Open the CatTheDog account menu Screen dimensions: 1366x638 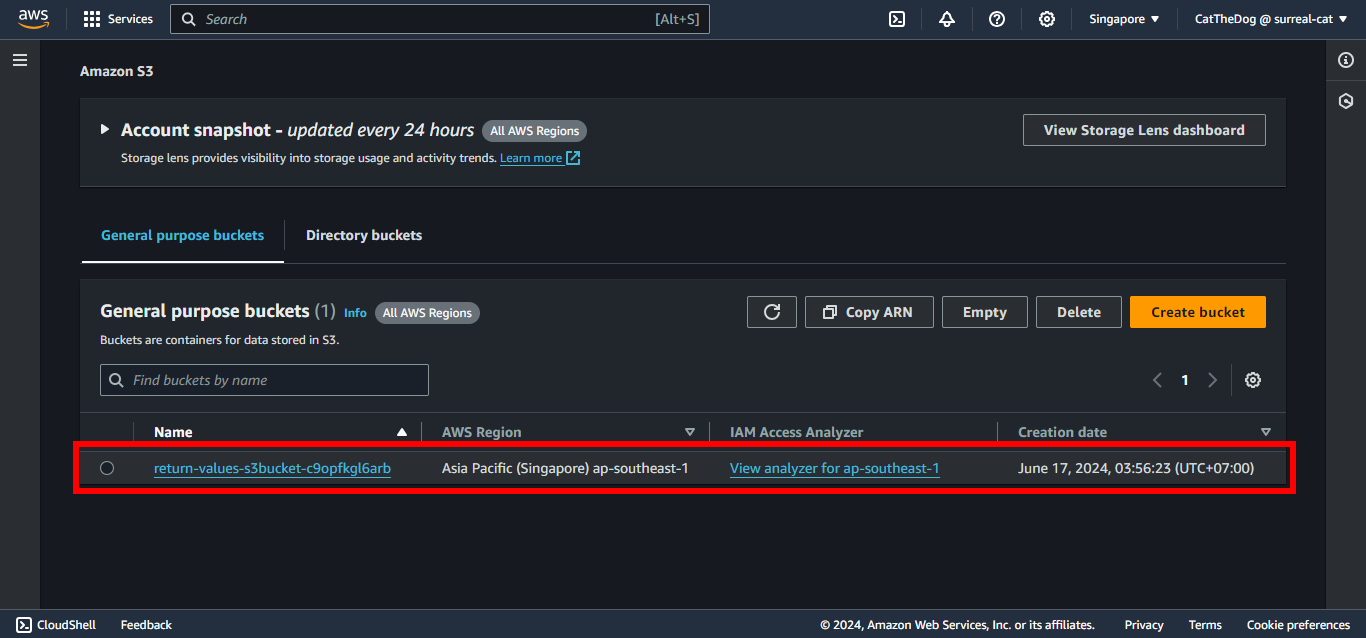tap(1271, 19)
